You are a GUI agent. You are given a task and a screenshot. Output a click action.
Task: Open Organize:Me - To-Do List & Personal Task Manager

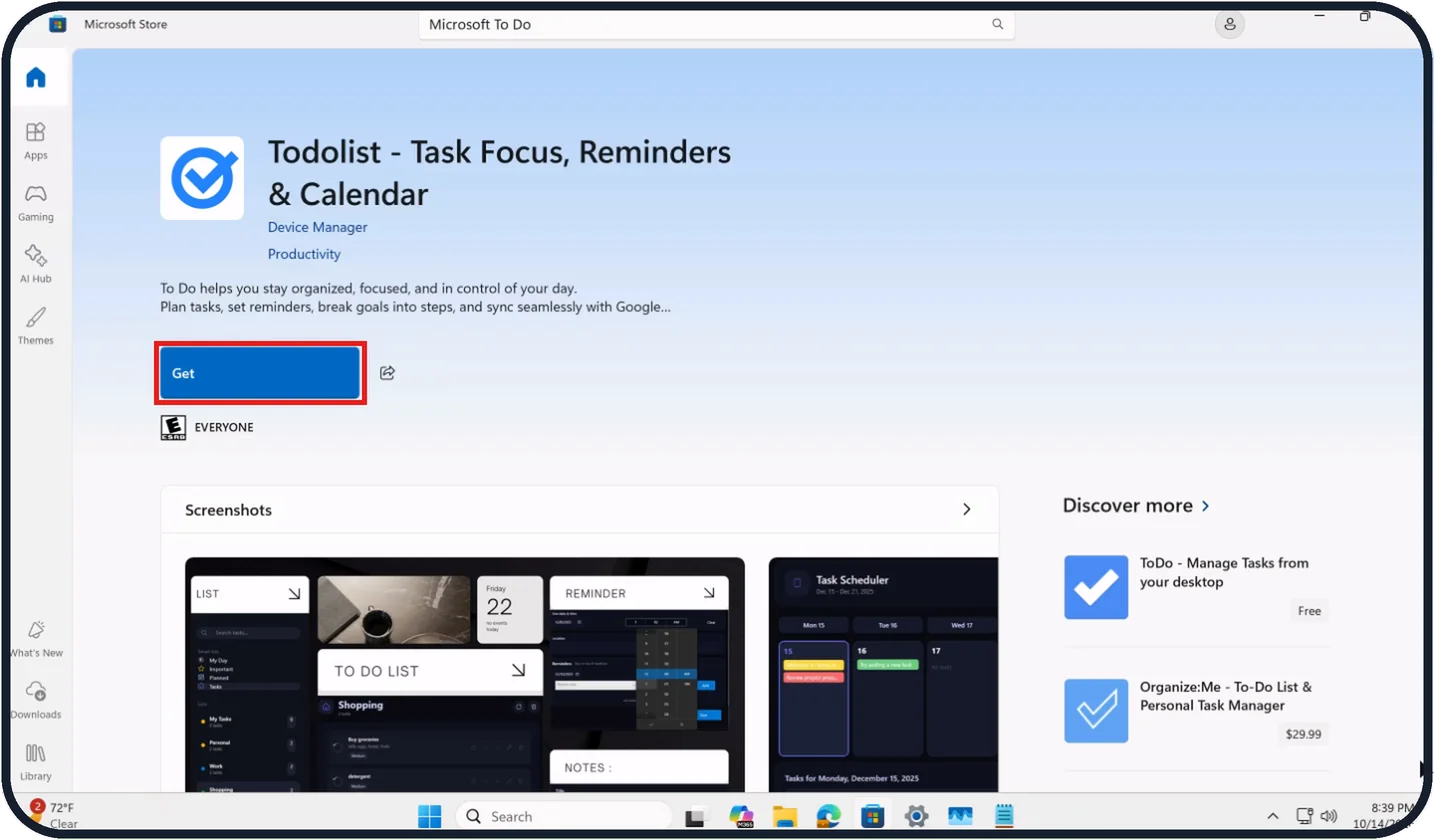tap(1226, 696)
